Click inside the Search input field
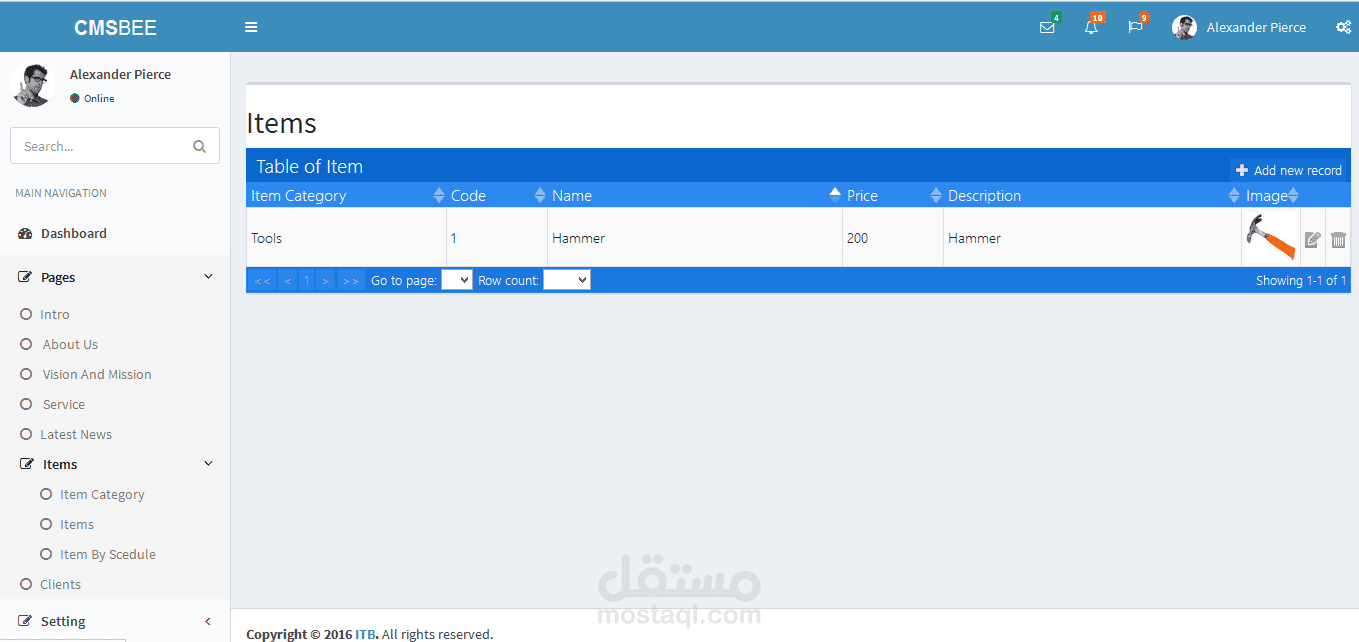Screen dimensions: 1359x642 (x=100, y=145)
